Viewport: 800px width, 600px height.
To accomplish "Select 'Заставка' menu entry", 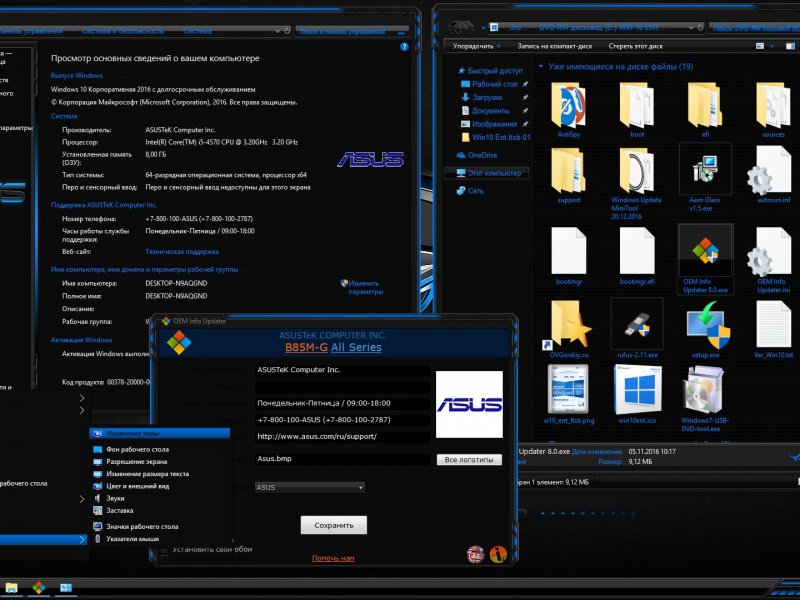I will point(160,511).
